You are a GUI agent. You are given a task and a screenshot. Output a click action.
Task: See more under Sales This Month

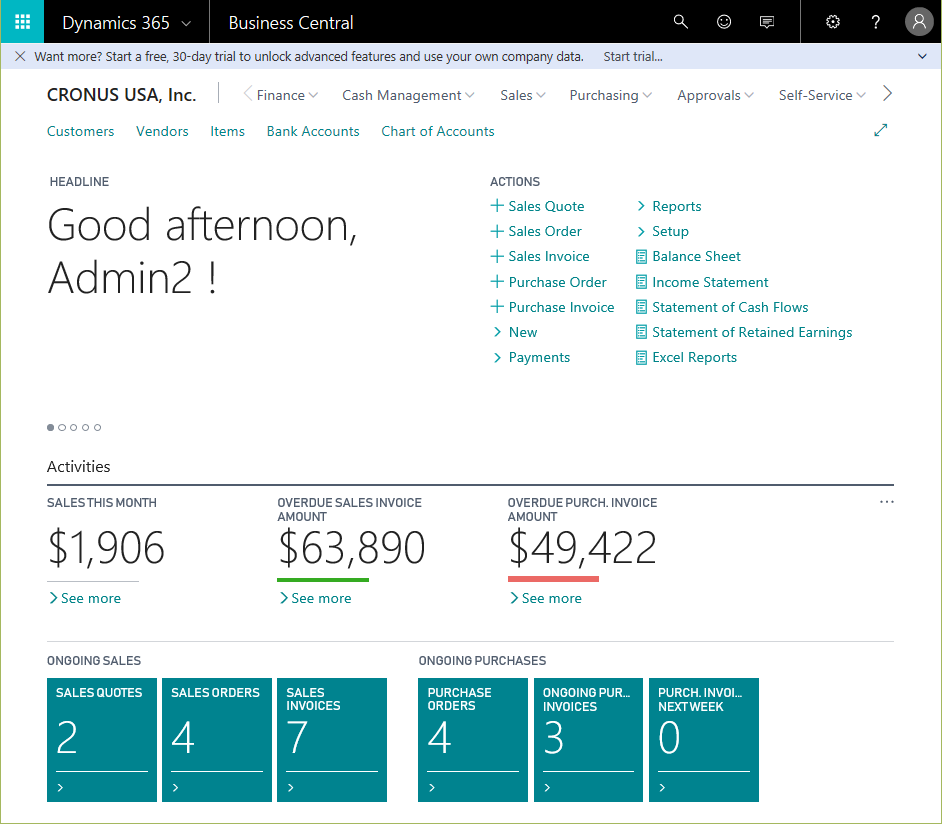[x=85, y=598]
